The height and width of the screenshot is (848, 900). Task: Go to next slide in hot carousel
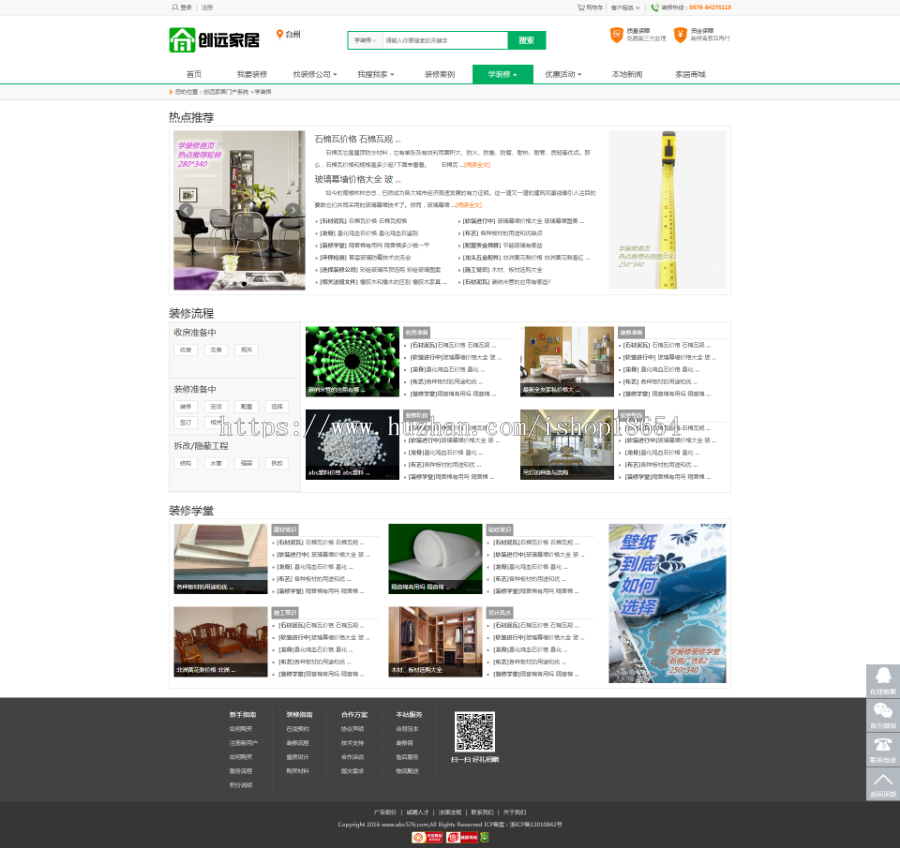293,210
